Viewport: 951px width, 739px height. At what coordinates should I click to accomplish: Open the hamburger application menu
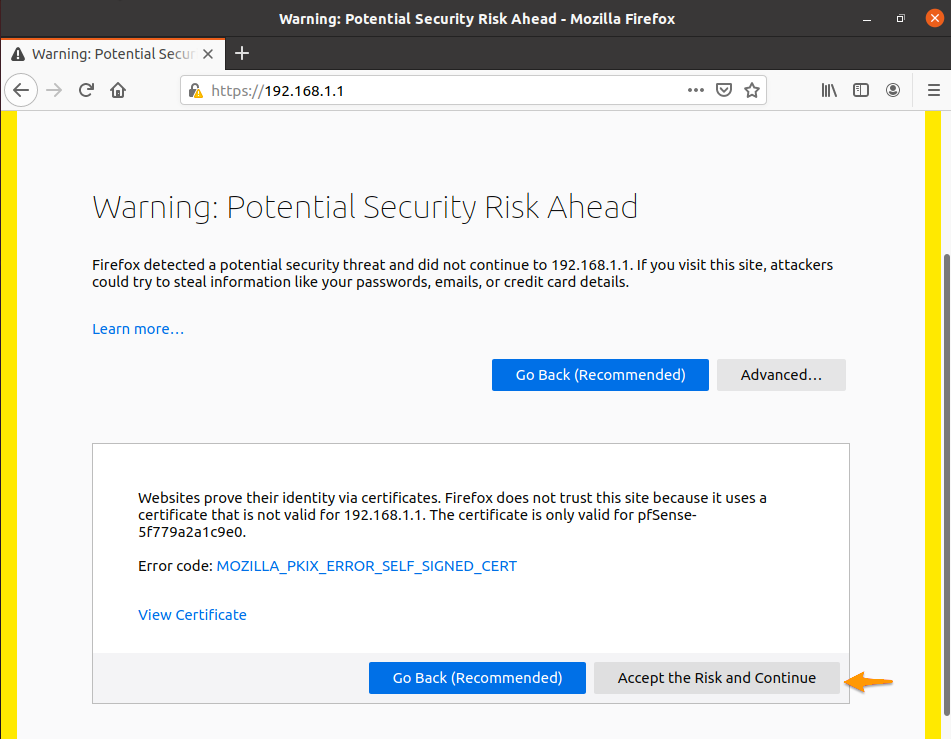click(x=933, y=90)
